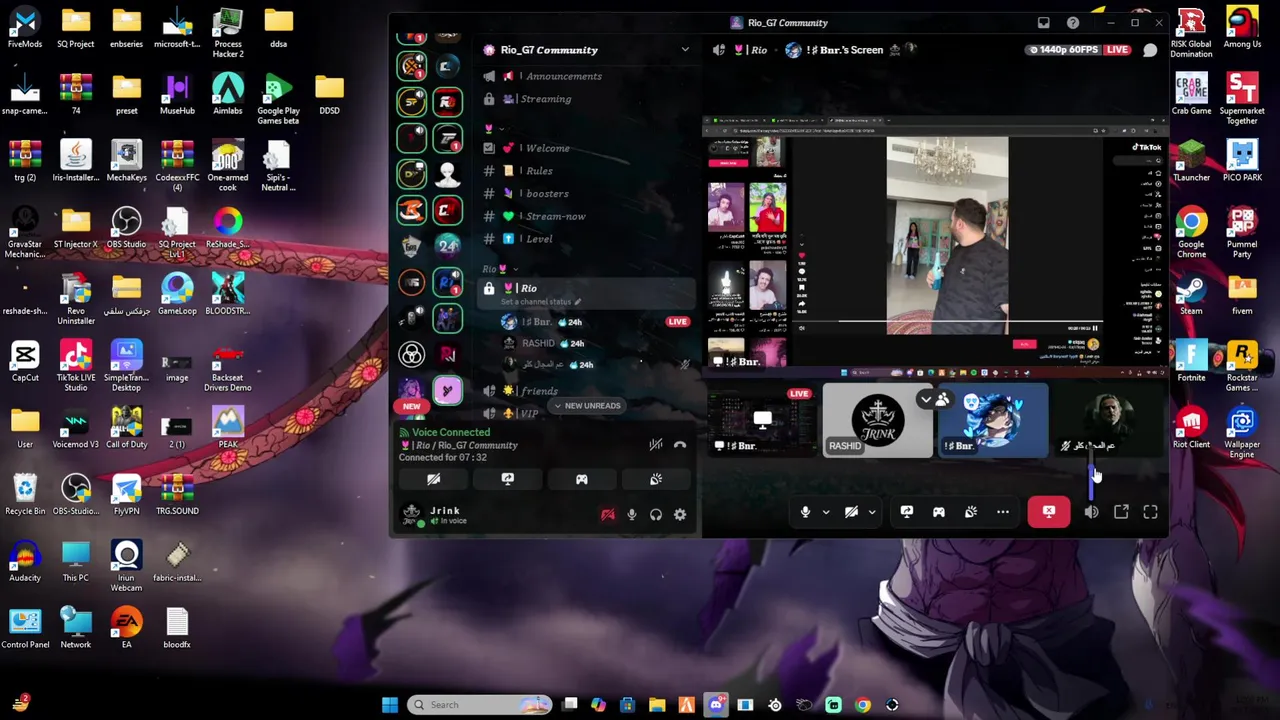Open Discord from taskbar
This screenshot has width=1280, height=720.
pos(716,705)
